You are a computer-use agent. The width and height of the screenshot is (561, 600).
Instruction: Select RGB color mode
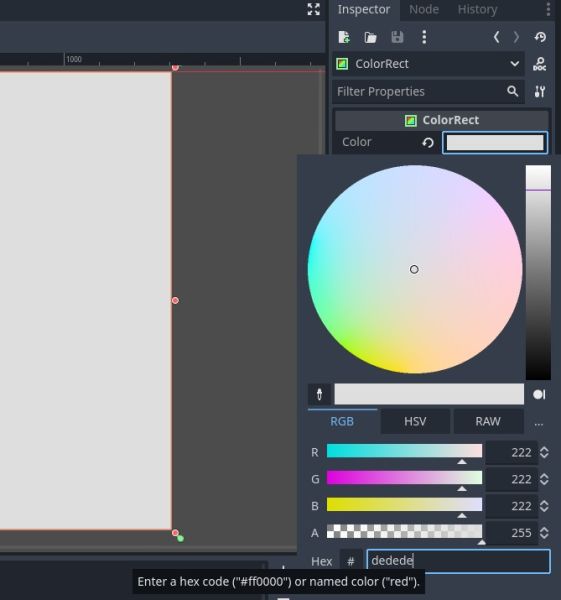tap(342, 421)
